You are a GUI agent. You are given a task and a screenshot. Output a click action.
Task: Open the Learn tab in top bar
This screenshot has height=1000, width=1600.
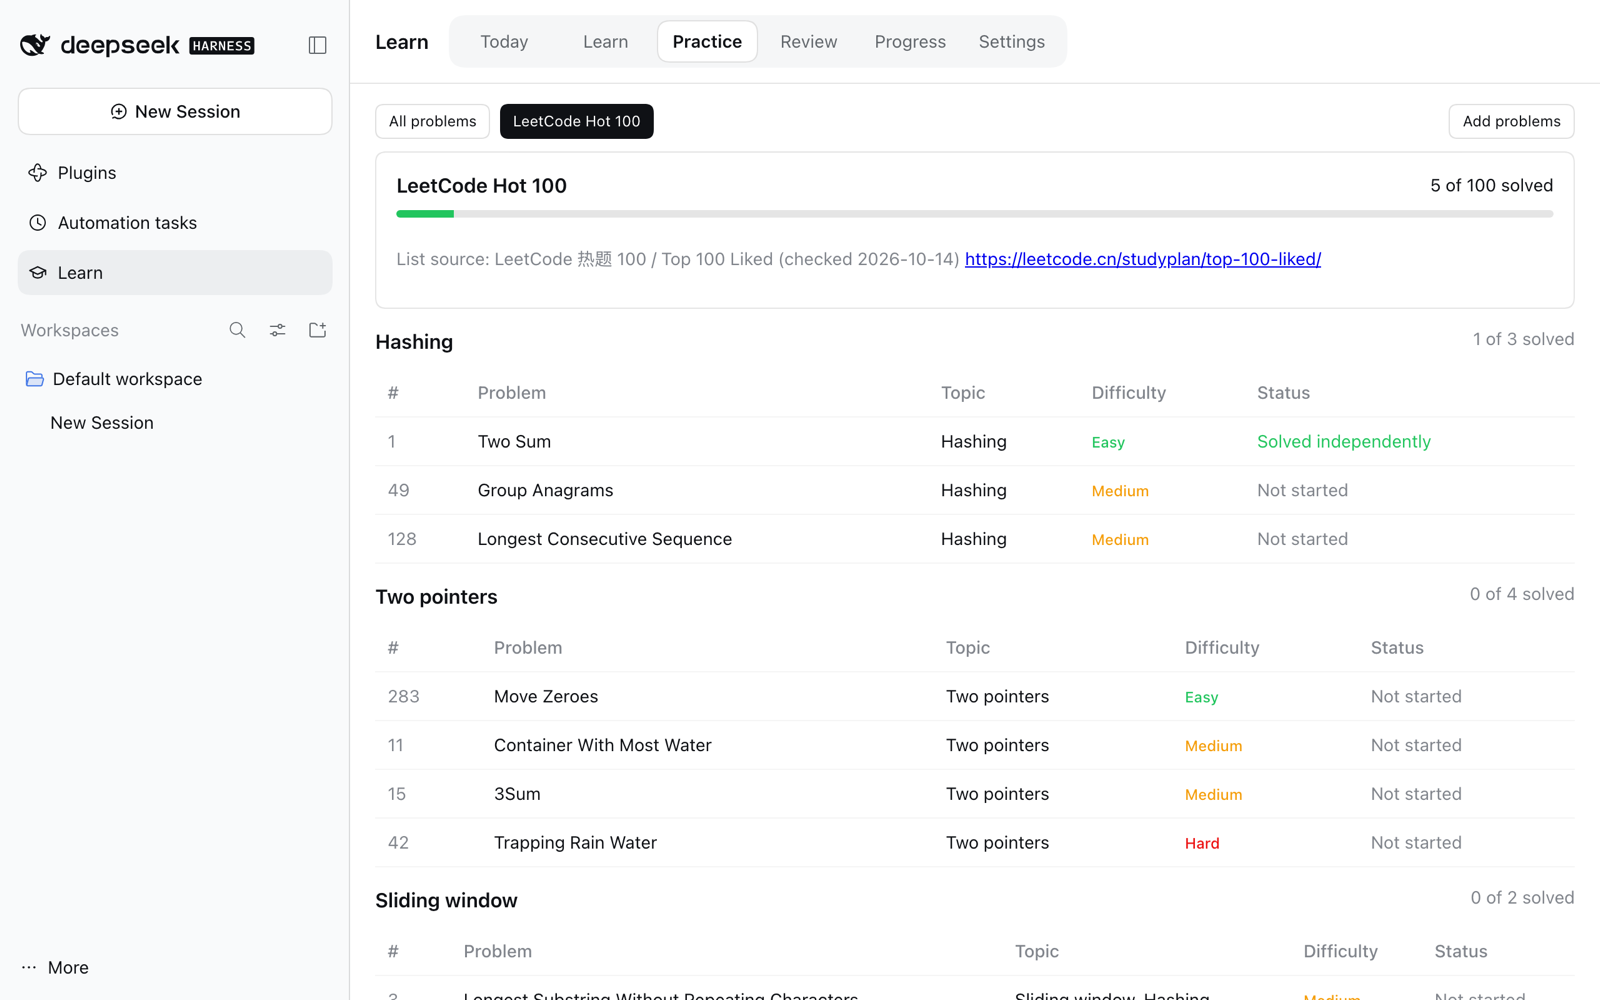(x=606, y=42)
